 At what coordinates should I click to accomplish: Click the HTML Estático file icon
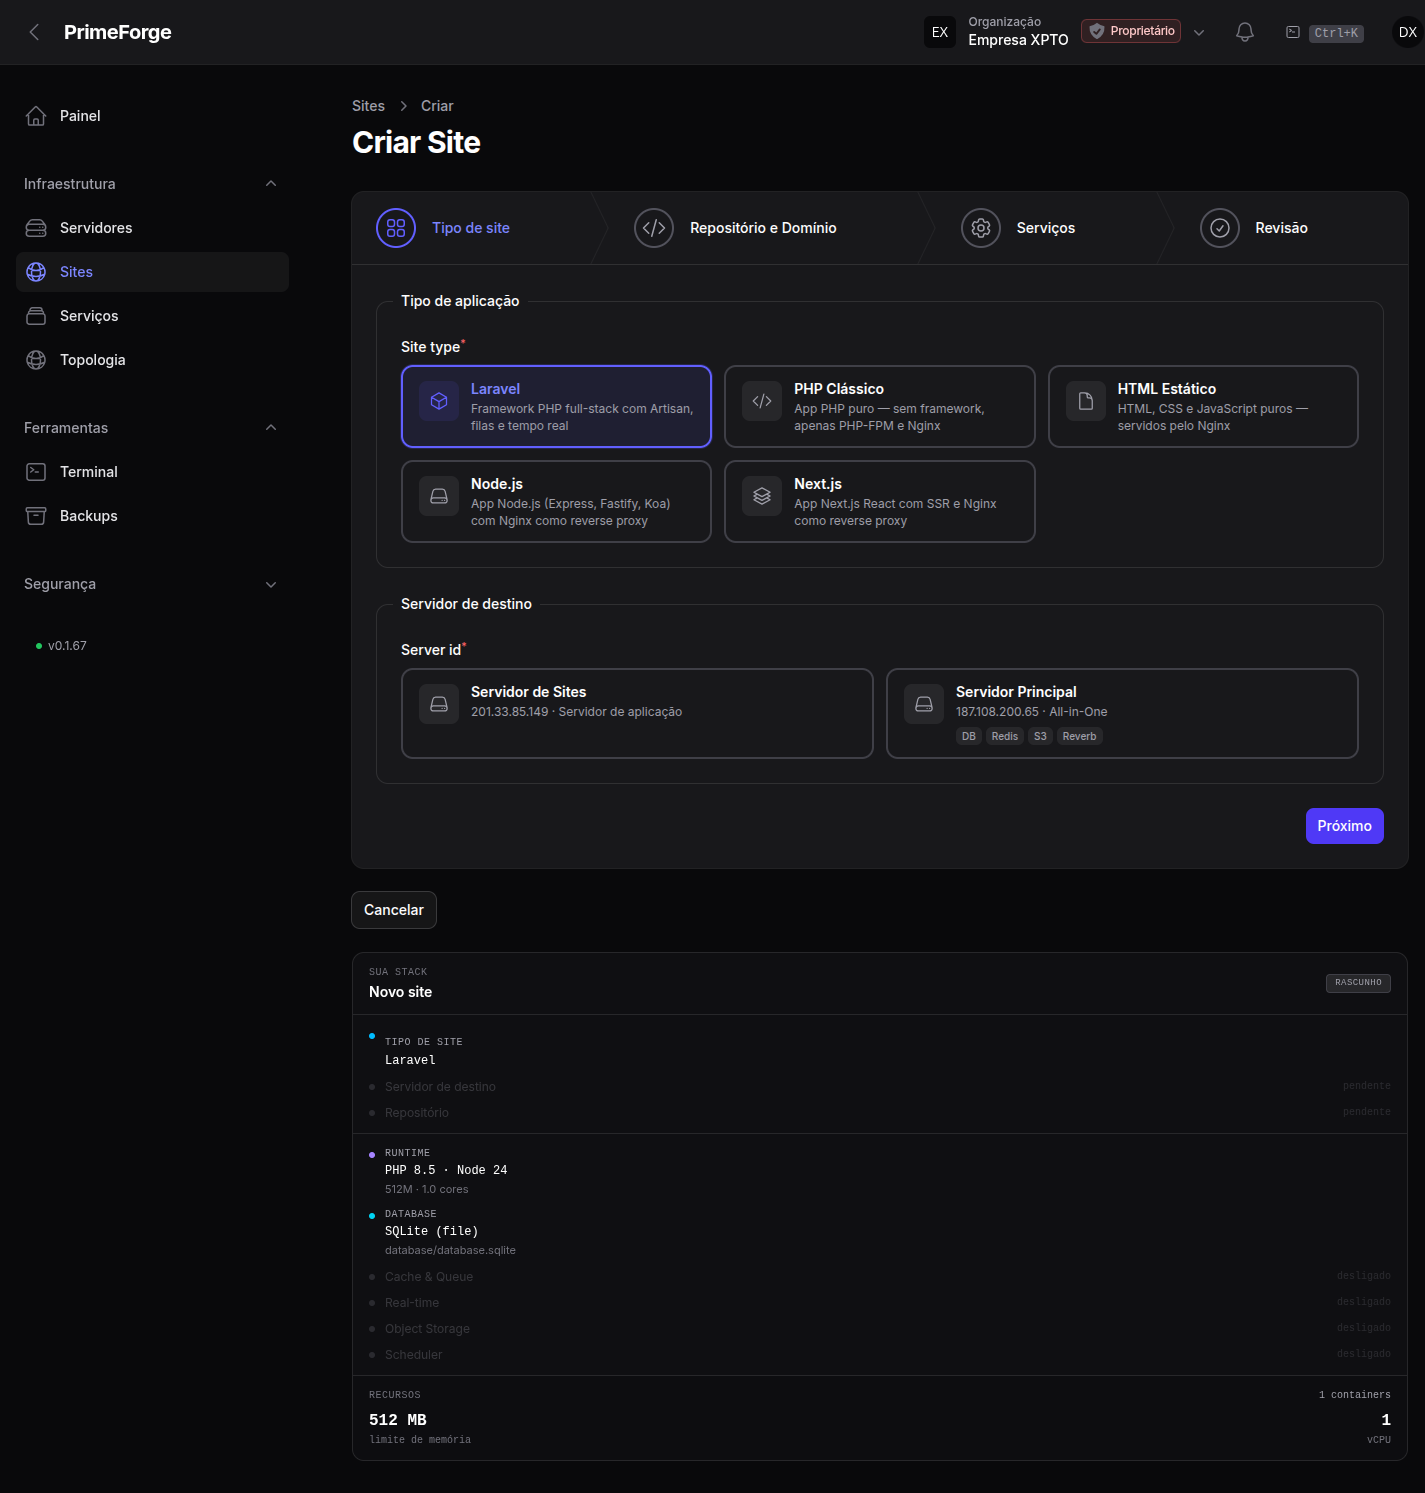click(x=1085, y=401)
